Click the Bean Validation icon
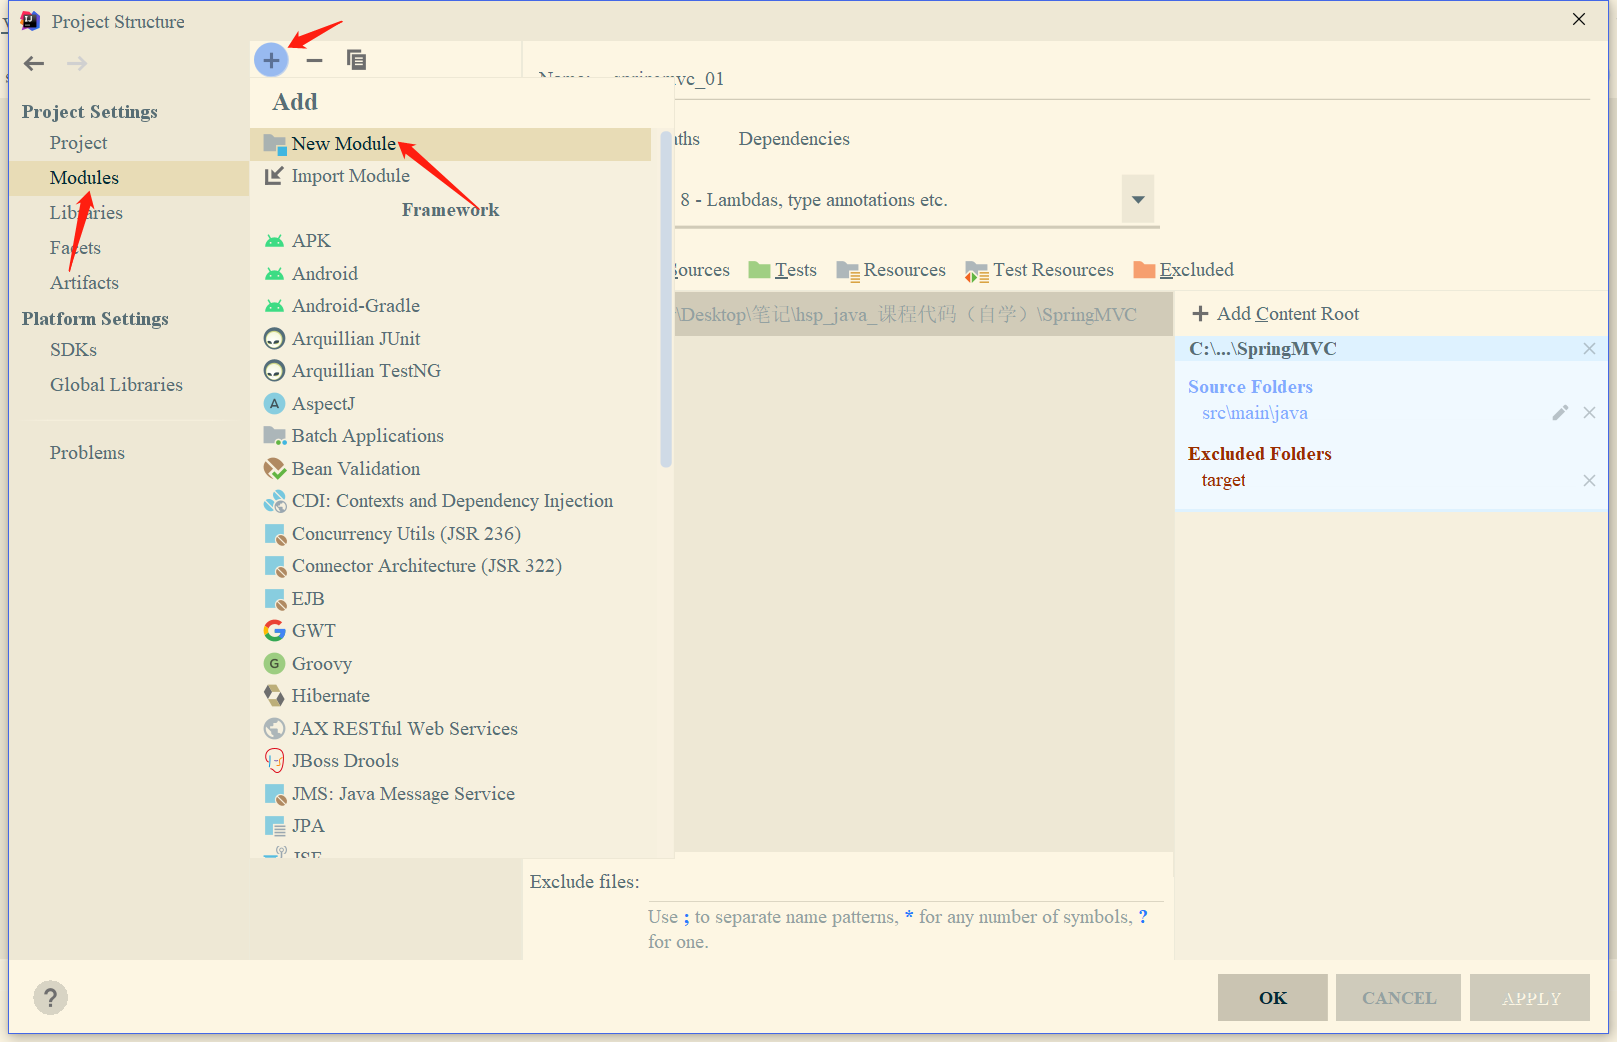The height and width of the screenshot is (1042, 1617). click(x=274, y=469)
